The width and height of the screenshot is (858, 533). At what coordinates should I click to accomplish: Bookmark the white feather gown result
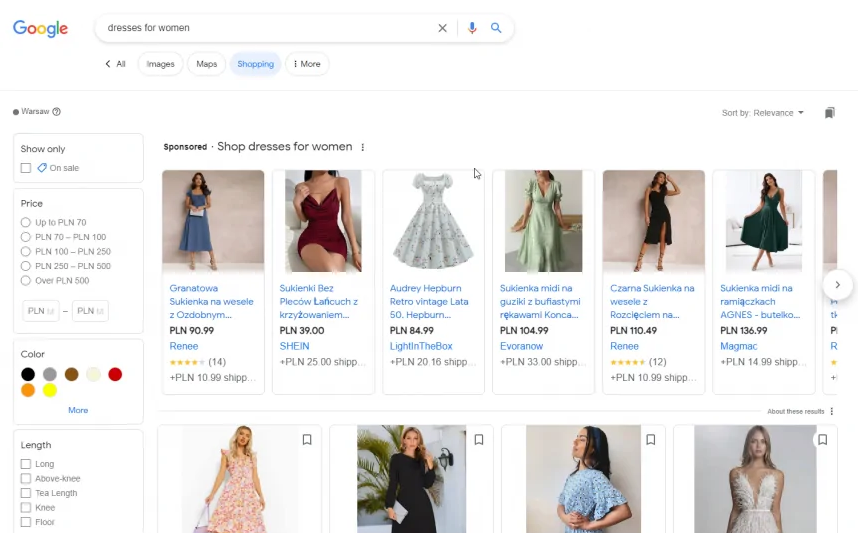click(822, 440)
